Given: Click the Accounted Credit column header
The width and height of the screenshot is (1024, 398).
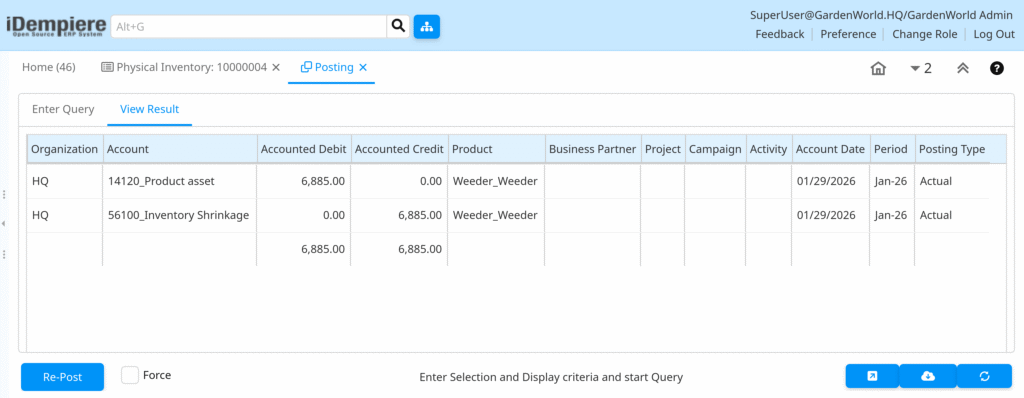Looking at the screenshot, I should [x=399, y=149].
